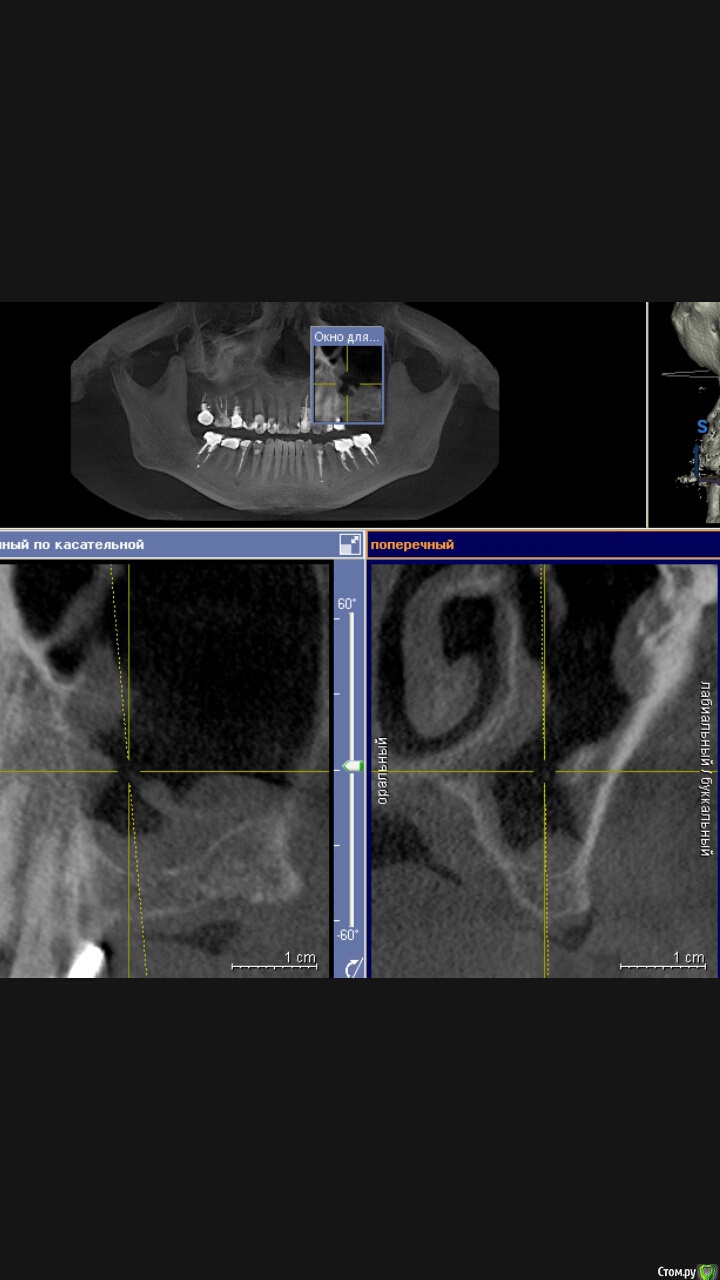Image resolution: width=720 pixels, height=1280 pixels.
Task: Click the 'оральный' orientation label
Action: point(382,771)
